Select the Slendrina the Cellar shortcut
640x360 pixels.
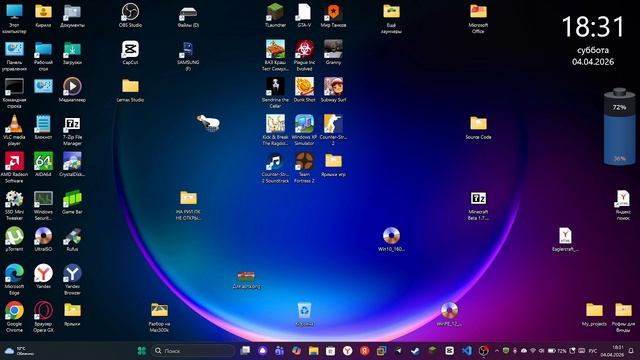coord(276,93)
